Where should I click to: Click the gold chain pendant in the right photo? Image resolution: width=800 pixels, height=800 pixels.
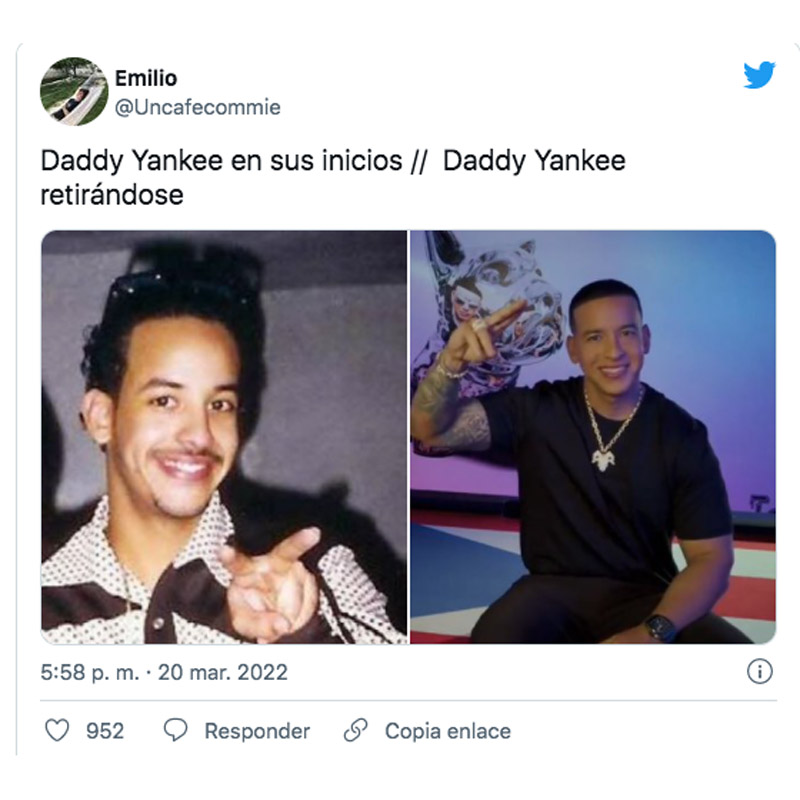[604, 459]
